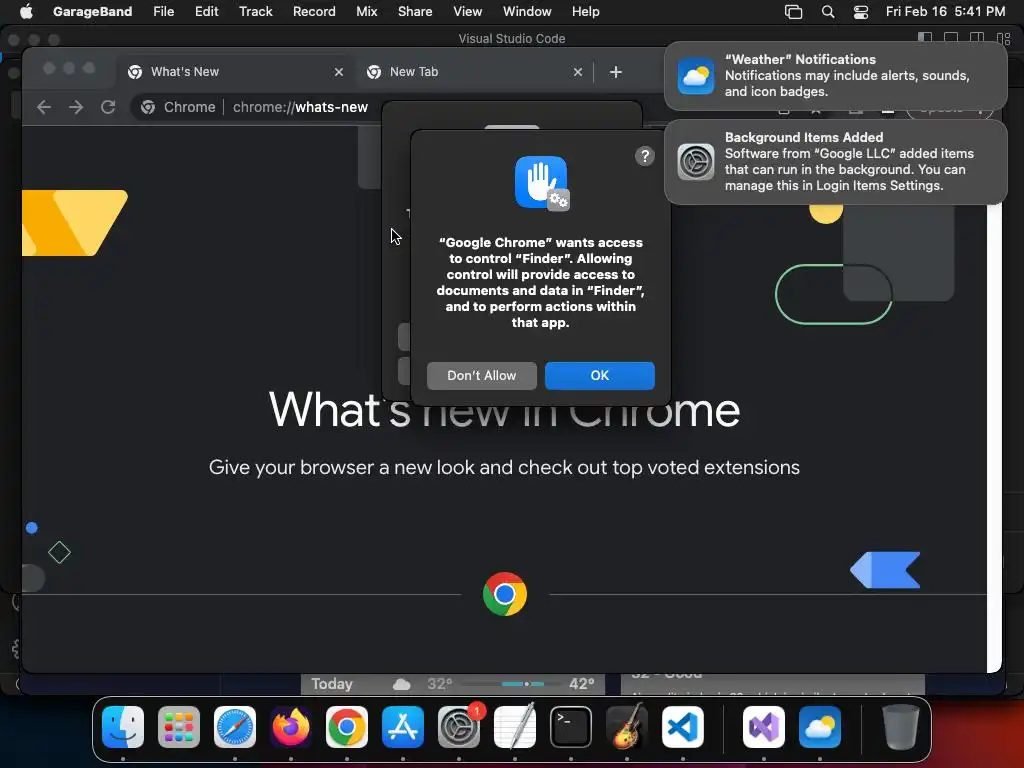Click the Stage Manager menu bar icon
Screen dimensions: 1024x768
click(793, 11)
